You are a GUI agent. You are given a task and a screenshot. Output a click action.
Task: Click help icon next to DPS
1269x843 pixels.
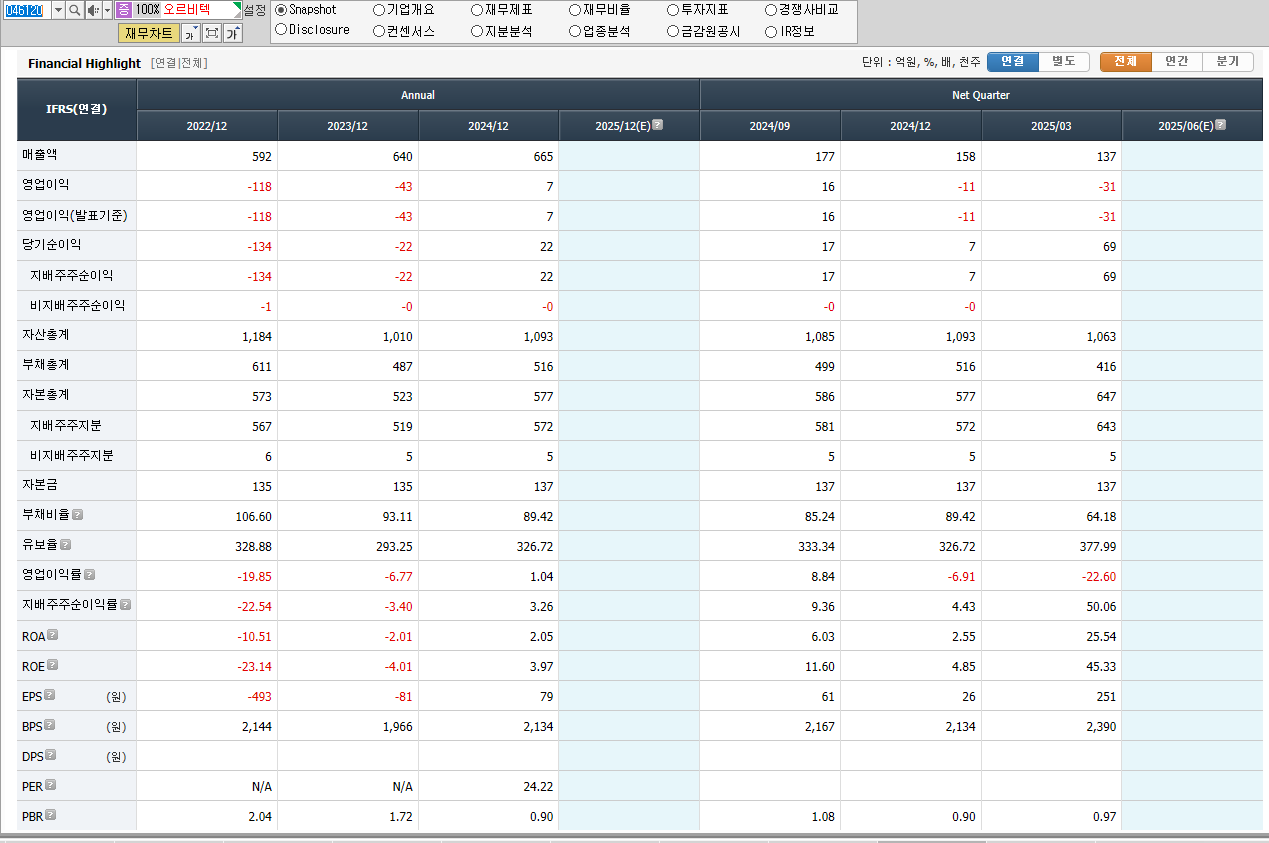(50, 755)
